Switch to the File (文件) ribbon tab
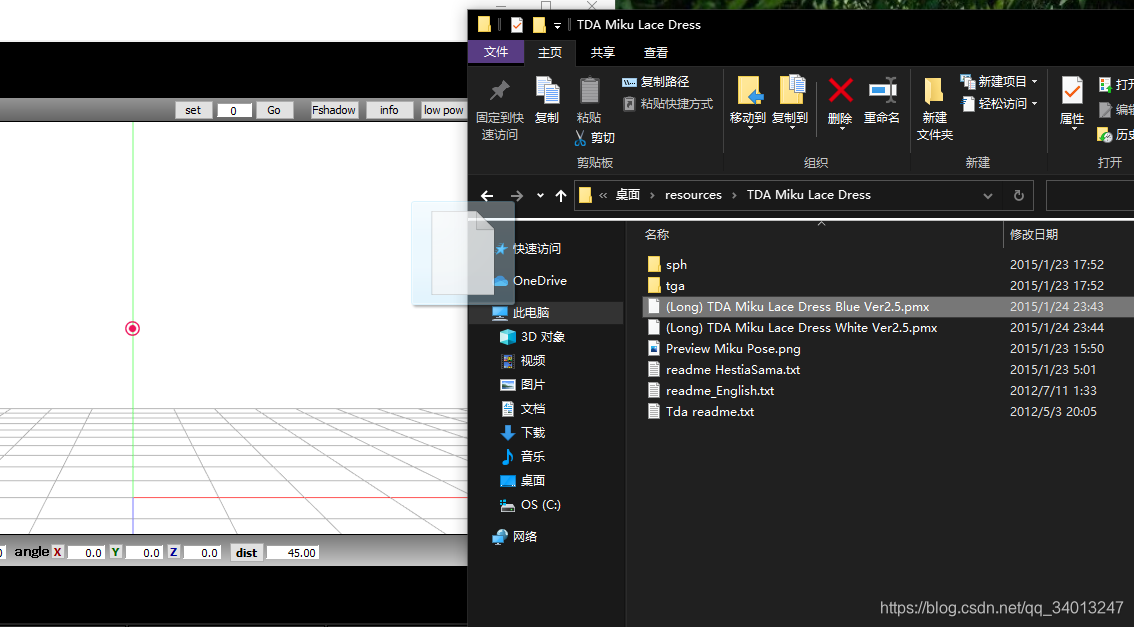 (495, 52)
